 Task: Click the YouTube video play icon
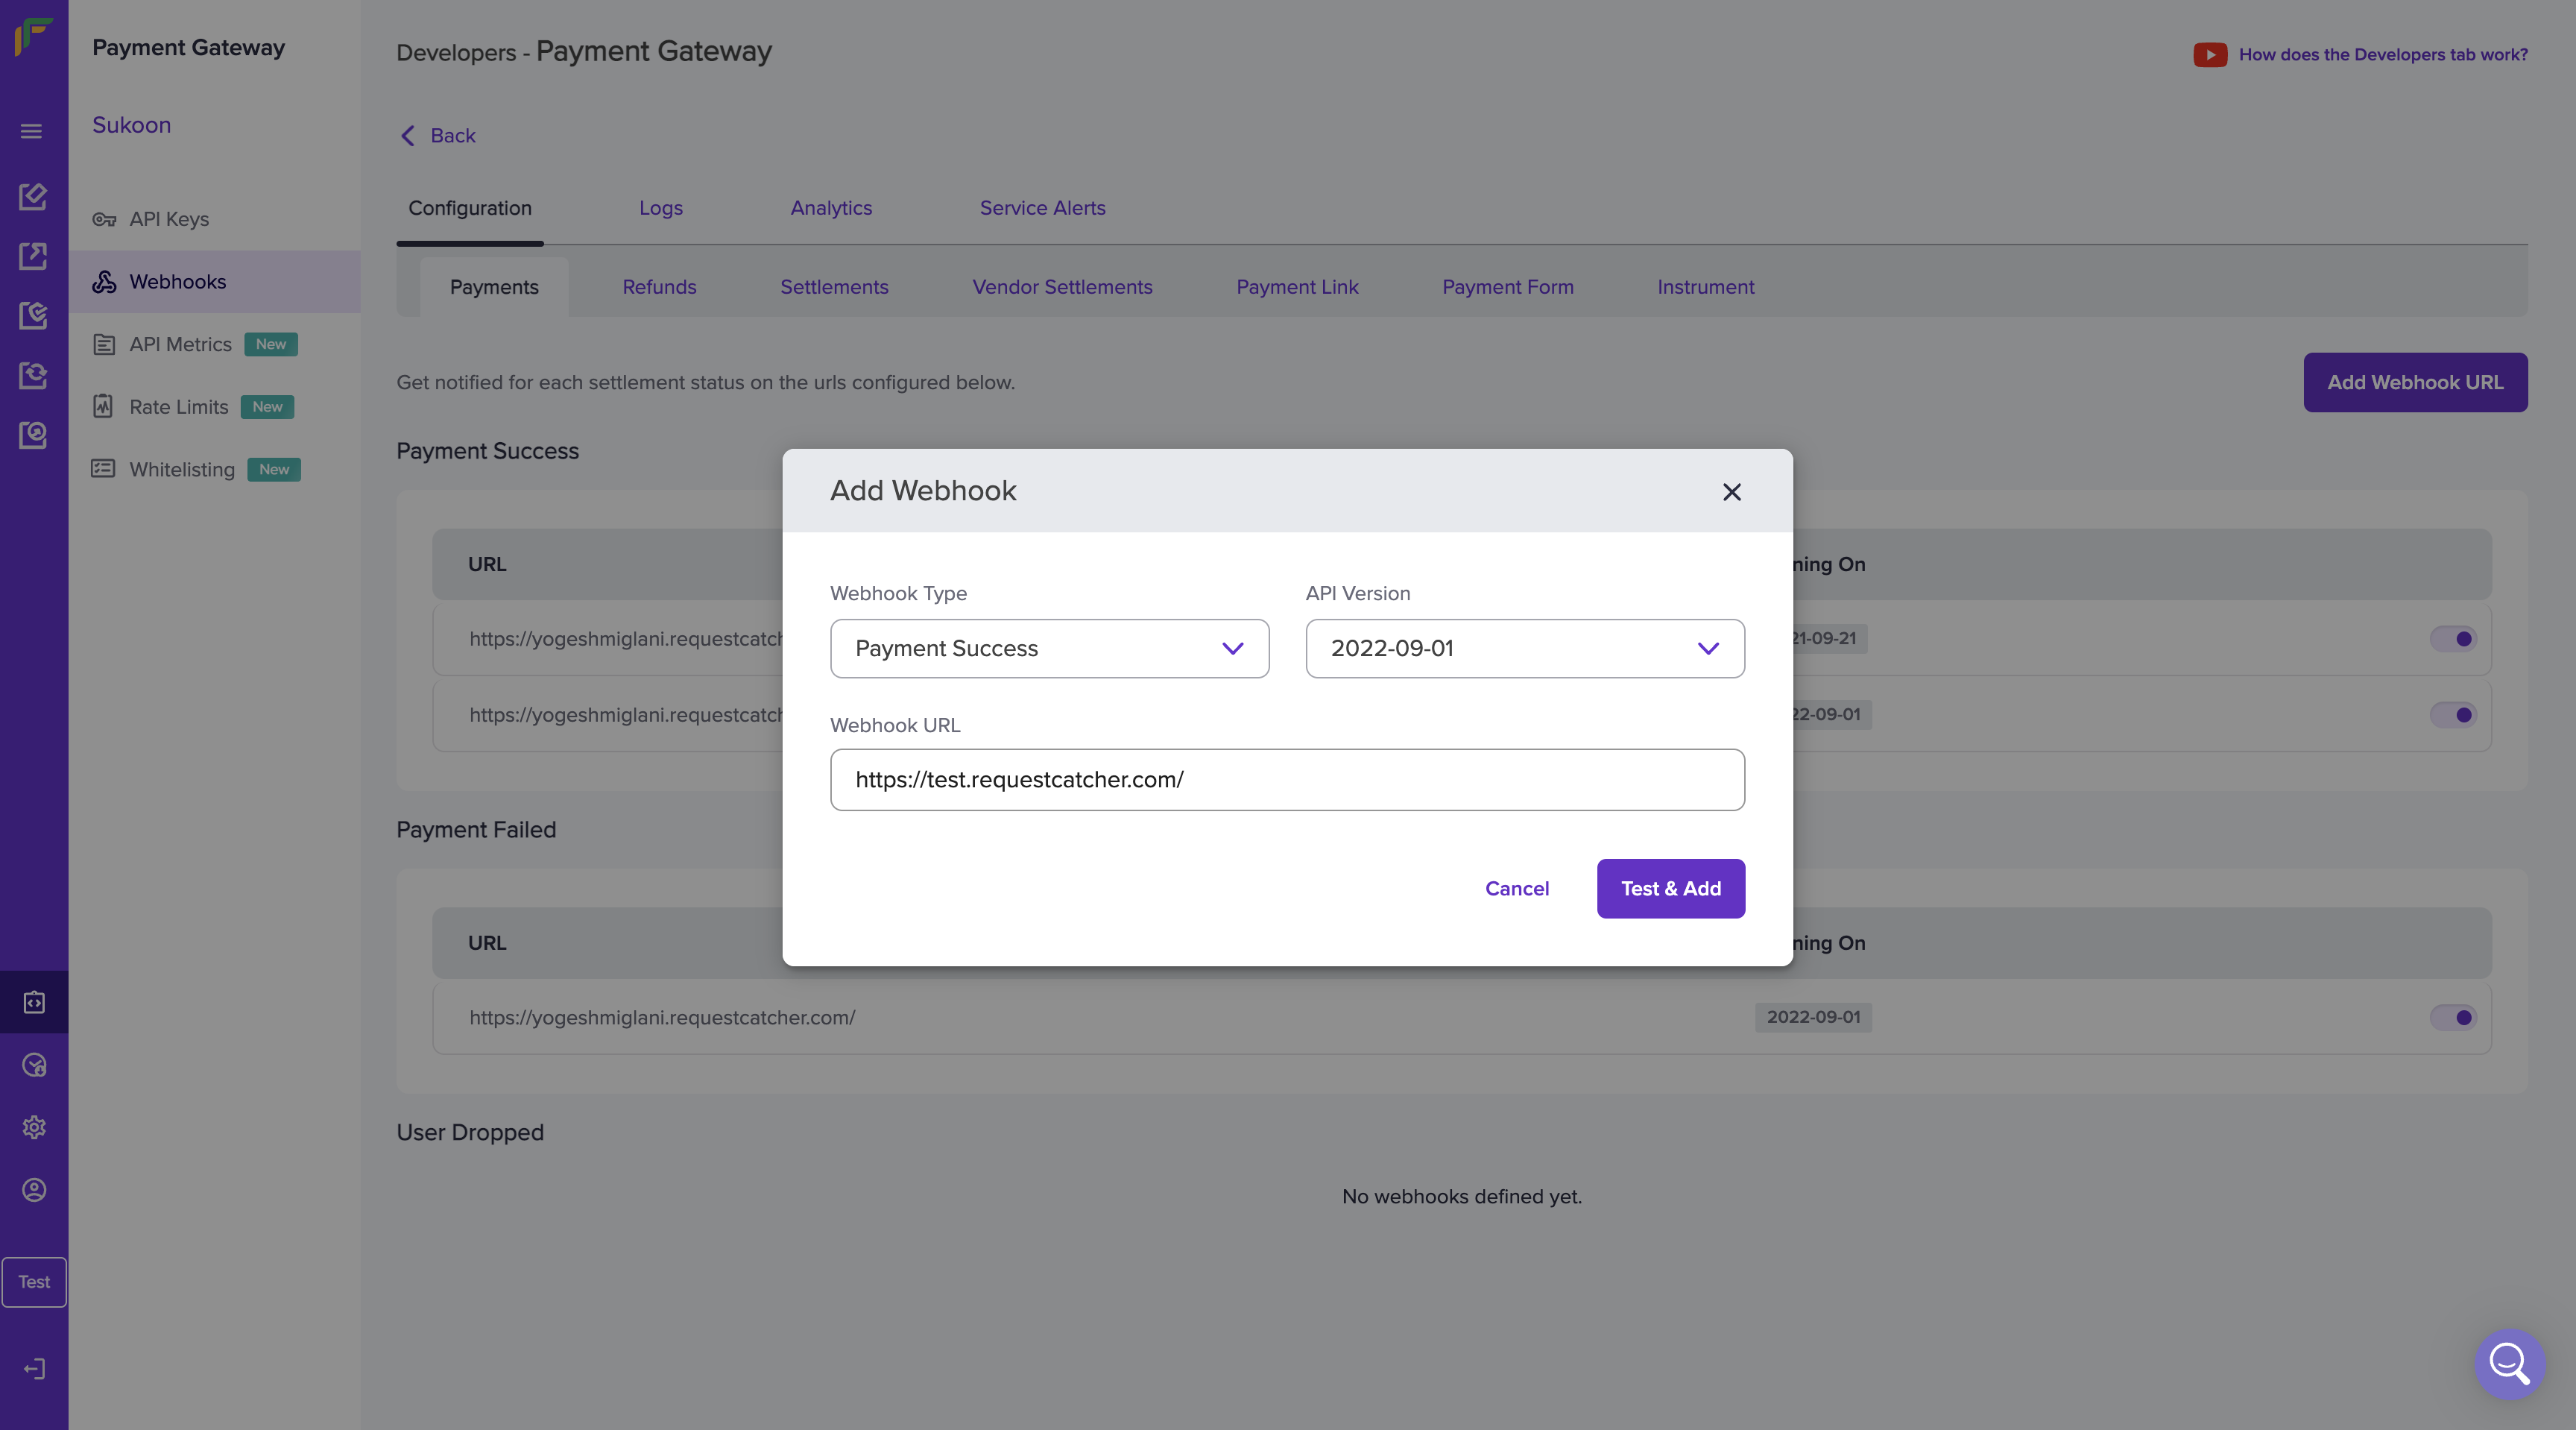coord(2209,55)
